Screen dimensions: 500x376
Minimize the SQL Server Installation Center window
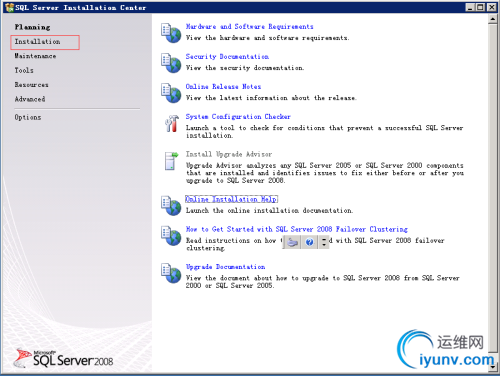point(470,7)
